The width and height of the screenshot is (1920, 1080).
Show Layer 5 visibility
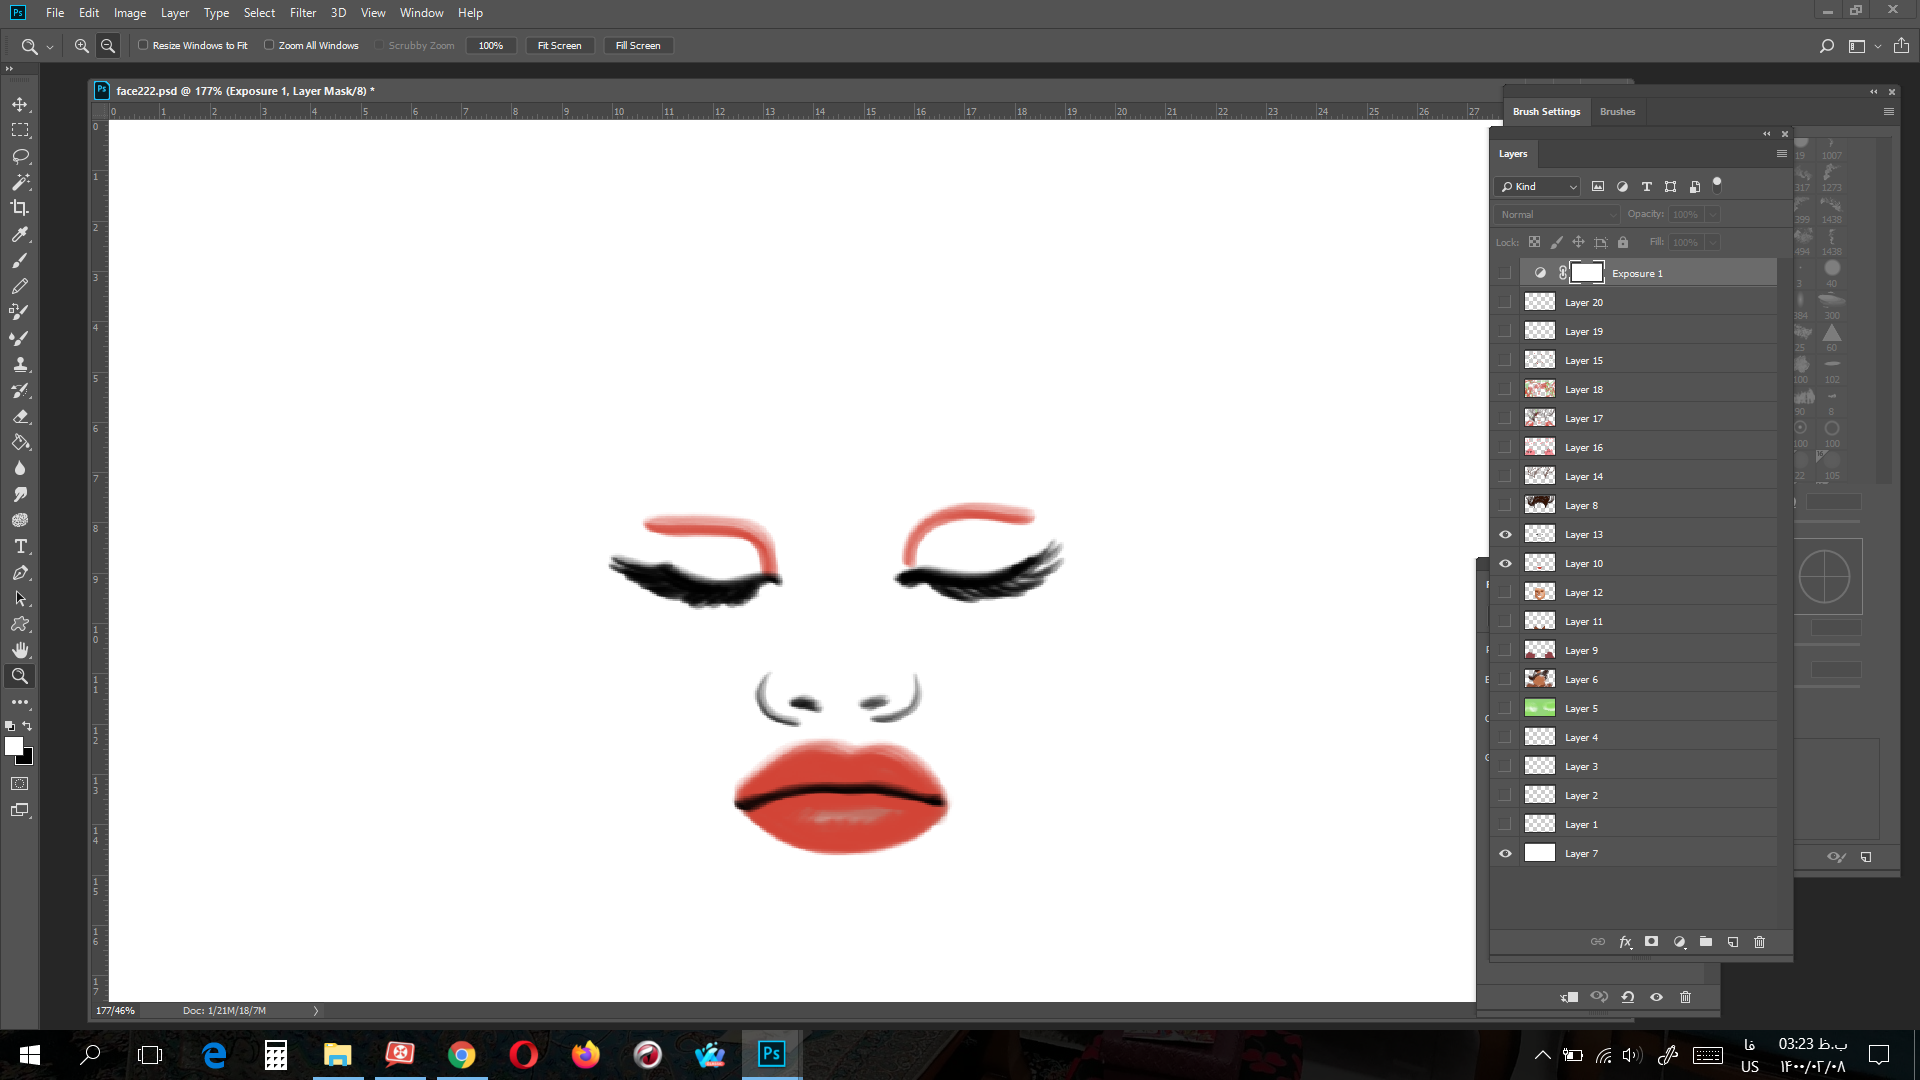[x=1505, y=709]
